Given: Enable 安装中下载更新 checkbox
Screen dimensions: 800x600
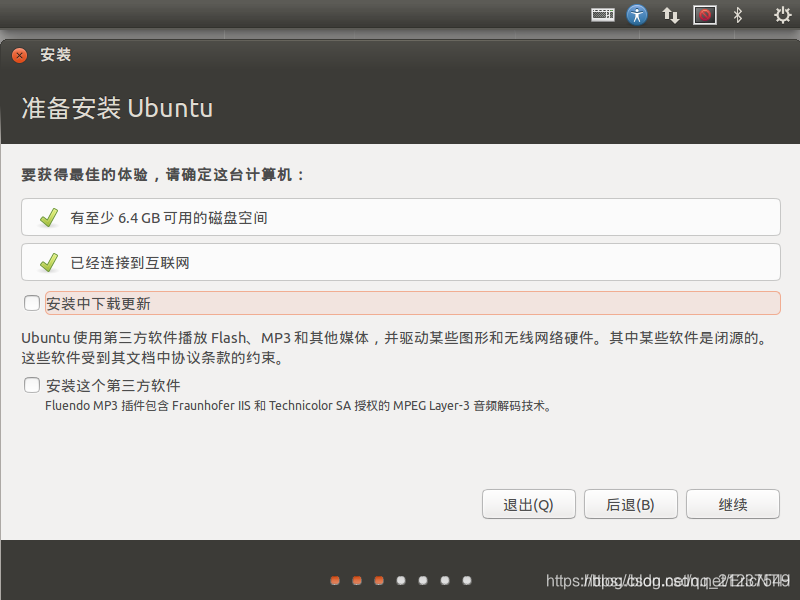Looking at the screenshot, I should (x=32, y=303).
